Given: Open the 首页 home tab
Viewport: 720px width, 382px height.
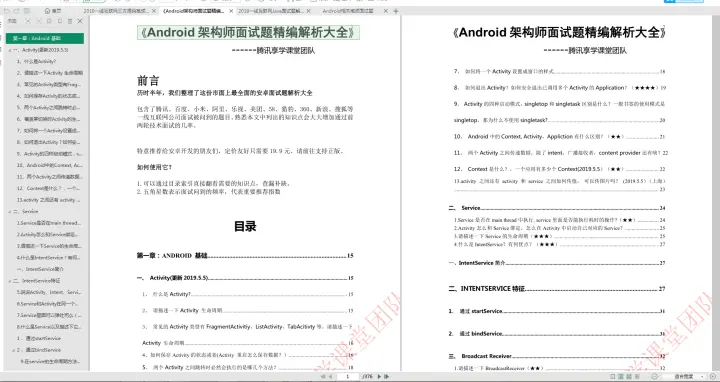Looking at the screenshot, I should pyautogui.click(x=53, y=11).
